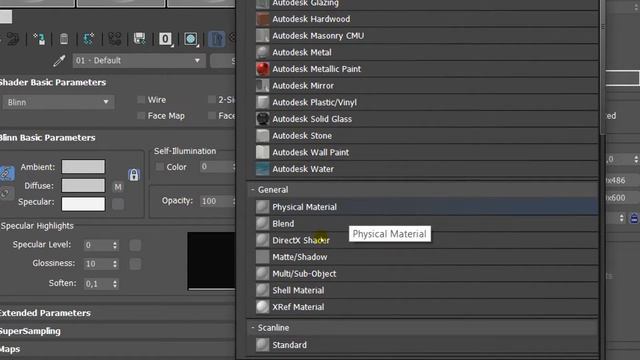640x360 pixels.
Task: Enable the Wire checkbox
Action: (141, 100)
